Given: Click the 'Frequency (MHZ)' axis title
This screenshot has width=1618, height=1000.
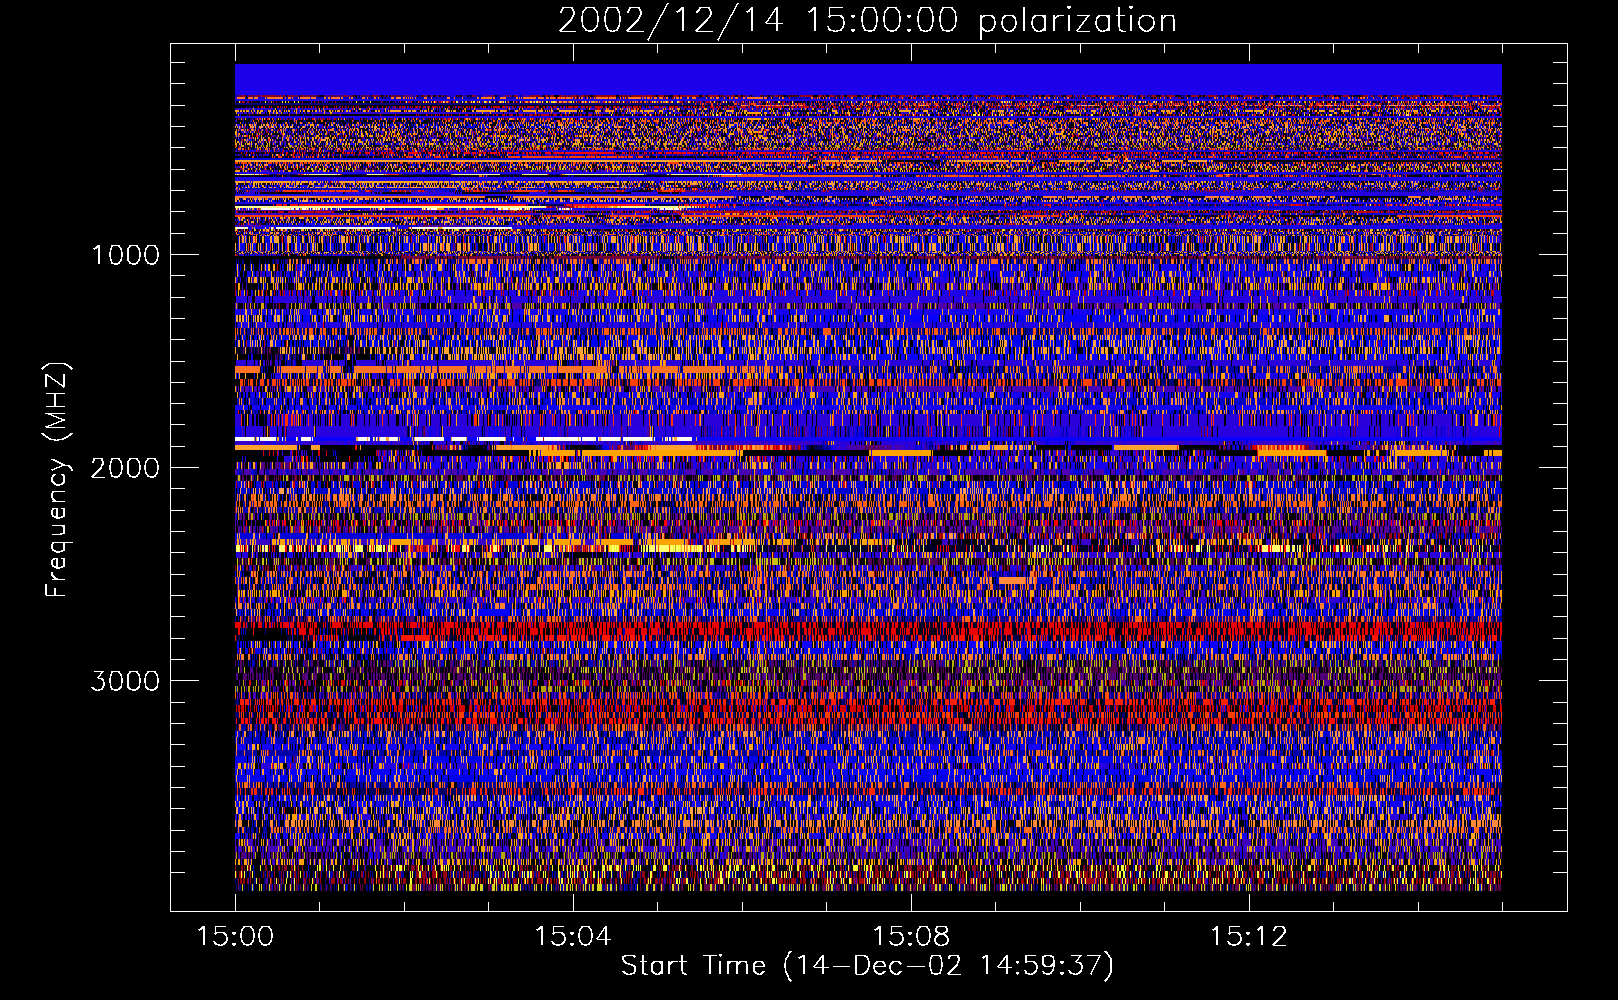Looking at the screenshot, I should click(57, 480).
